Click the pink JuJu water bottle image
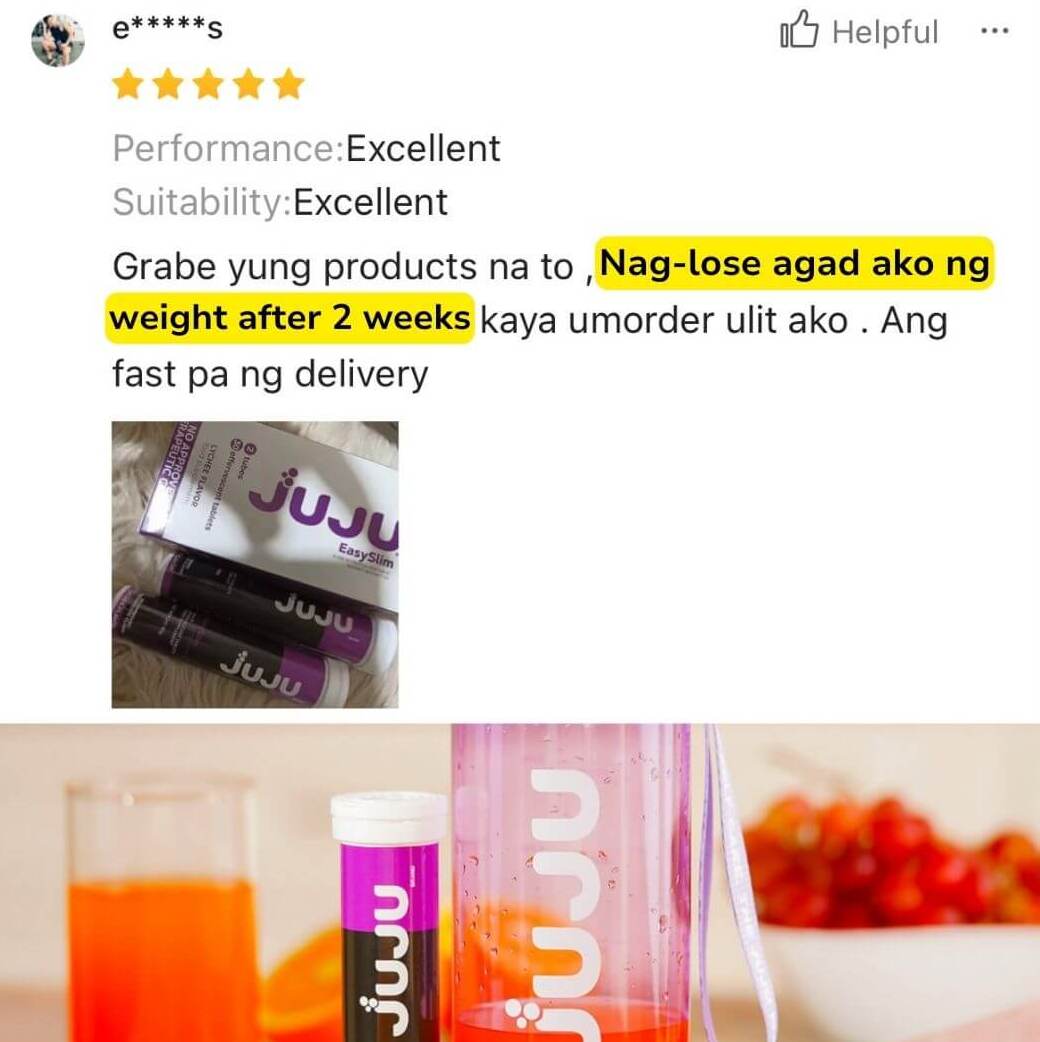 pyautogui.click(x=570, y=883)
